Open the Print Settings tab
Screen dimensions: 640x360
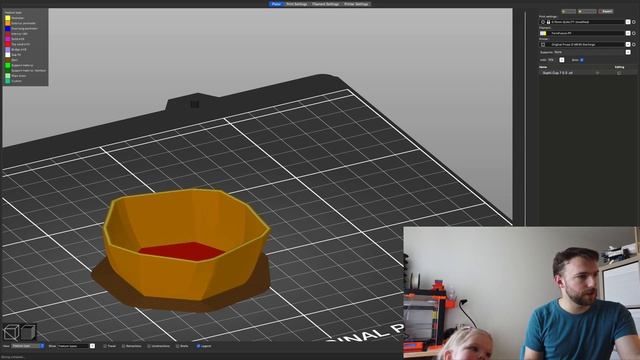(x=296, y=4)
